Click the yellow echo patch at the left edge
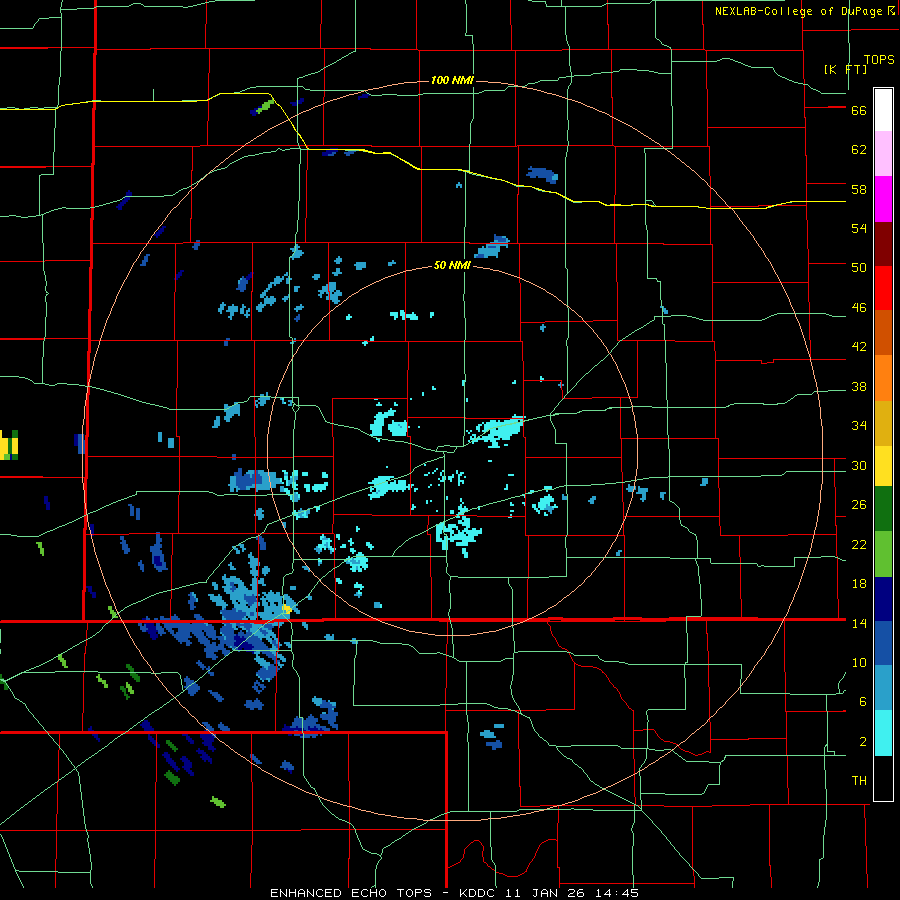This screenshot has height=900, width=900. (x=7, y=446)
